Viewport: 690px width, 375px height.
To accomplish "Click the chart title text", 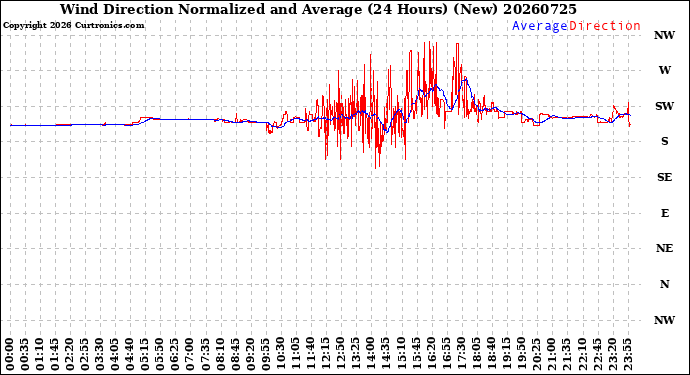I will pos(318,10).
